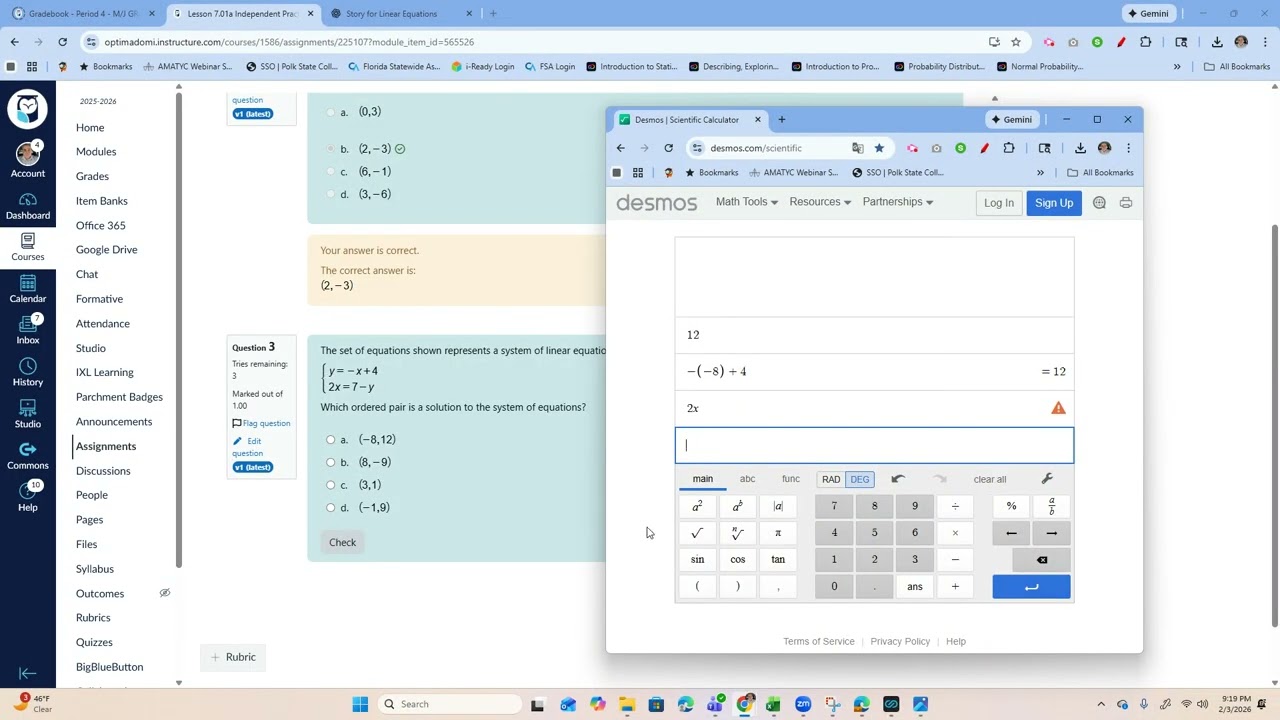Viewport: 1280px width, 720px height.
Task: Click Log In on Desmos
Action: (999, 203)
